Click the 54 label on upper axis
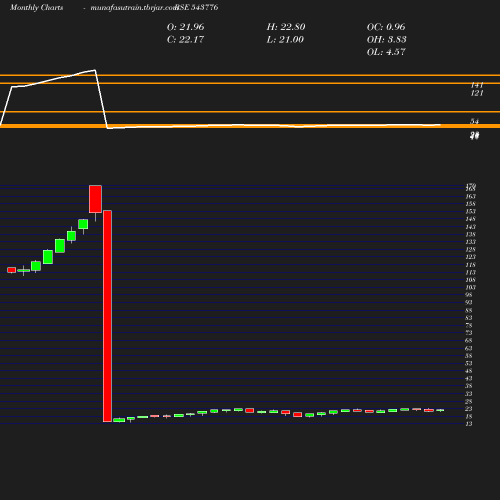500x500 pixels. 475,121
